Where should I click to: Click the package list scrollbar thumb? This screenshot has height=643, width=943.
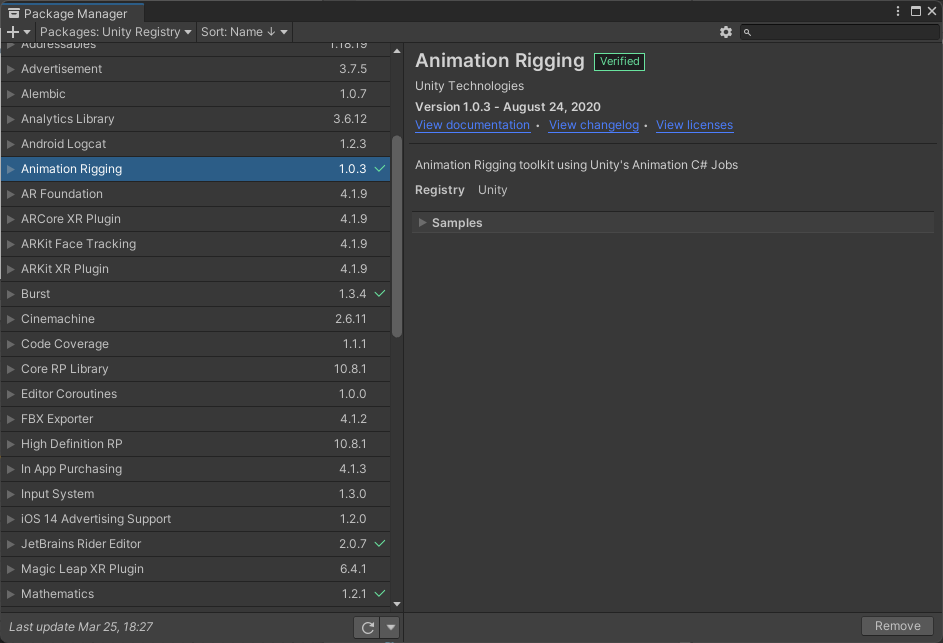pyautogui.click(x=396, y=236)
